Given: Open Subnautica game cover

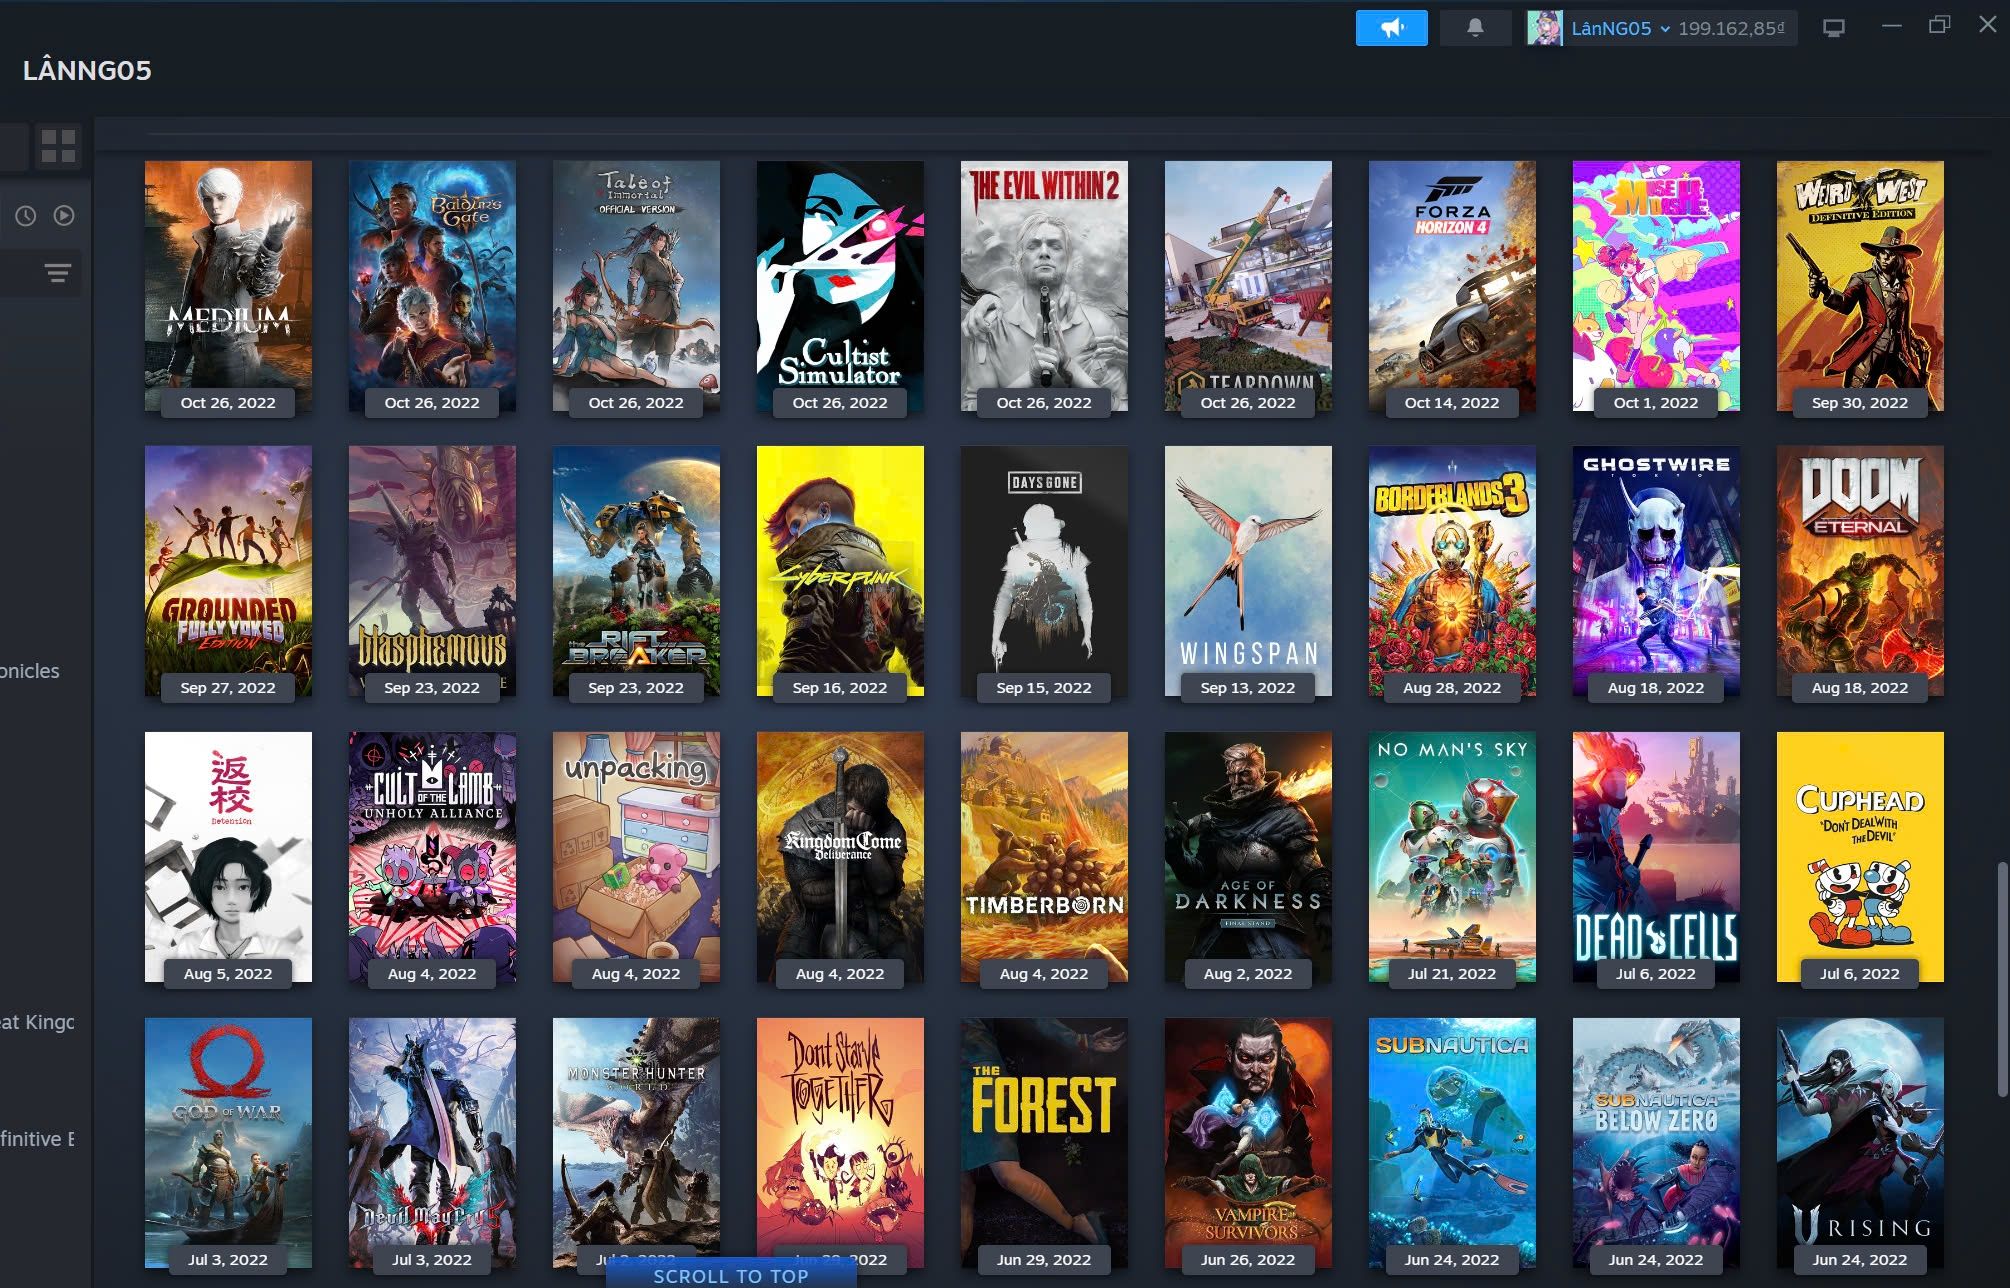Looking at the screenshot, I should coord(1452,1143).
